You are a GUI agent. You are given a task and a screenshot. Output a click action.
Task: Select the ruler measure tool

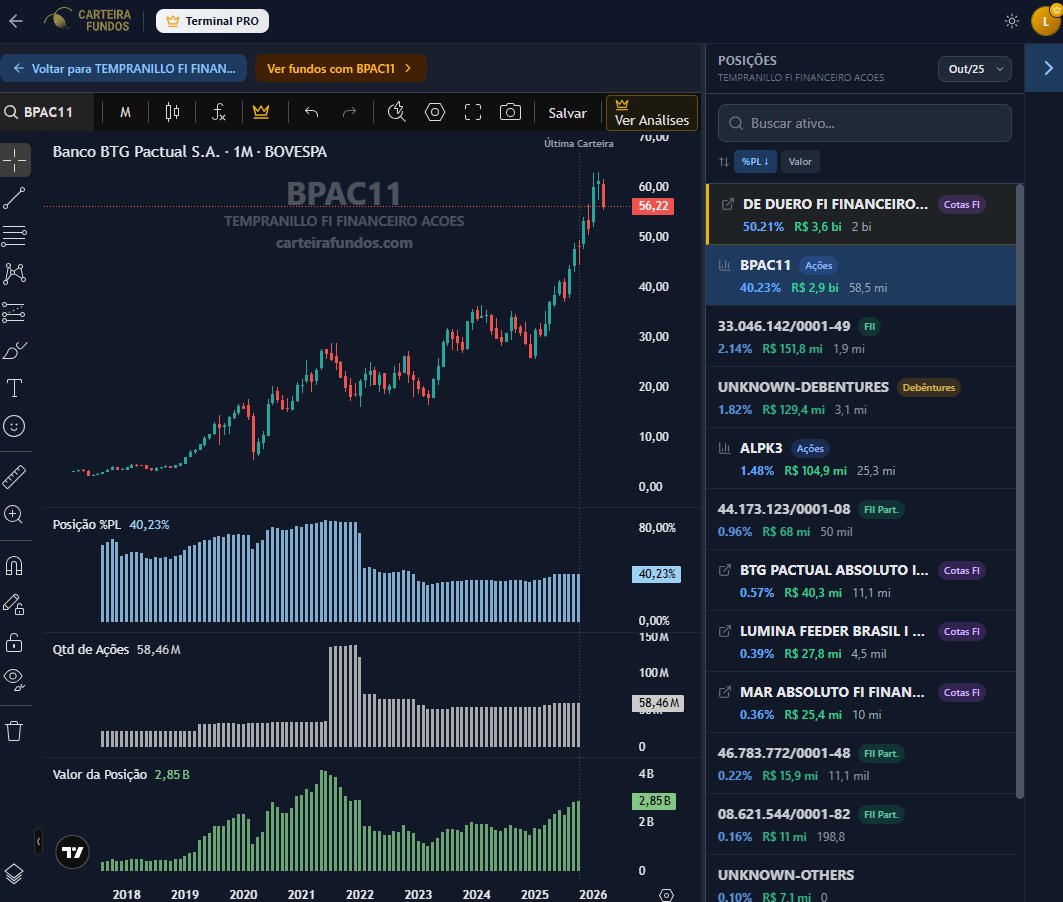pos(15,477)
